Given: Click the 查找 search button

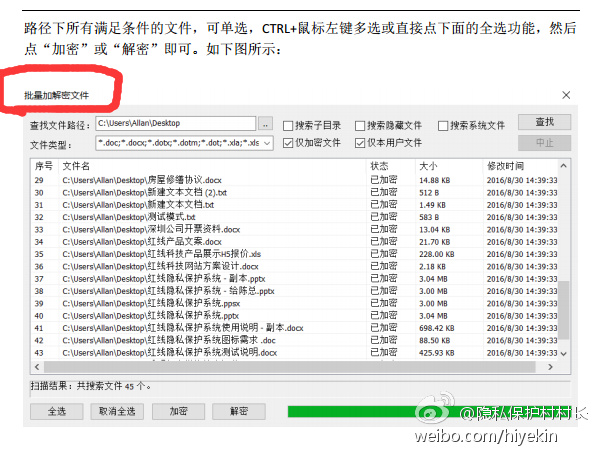Looking at the screenshot, I should click(x=544, y=122).
